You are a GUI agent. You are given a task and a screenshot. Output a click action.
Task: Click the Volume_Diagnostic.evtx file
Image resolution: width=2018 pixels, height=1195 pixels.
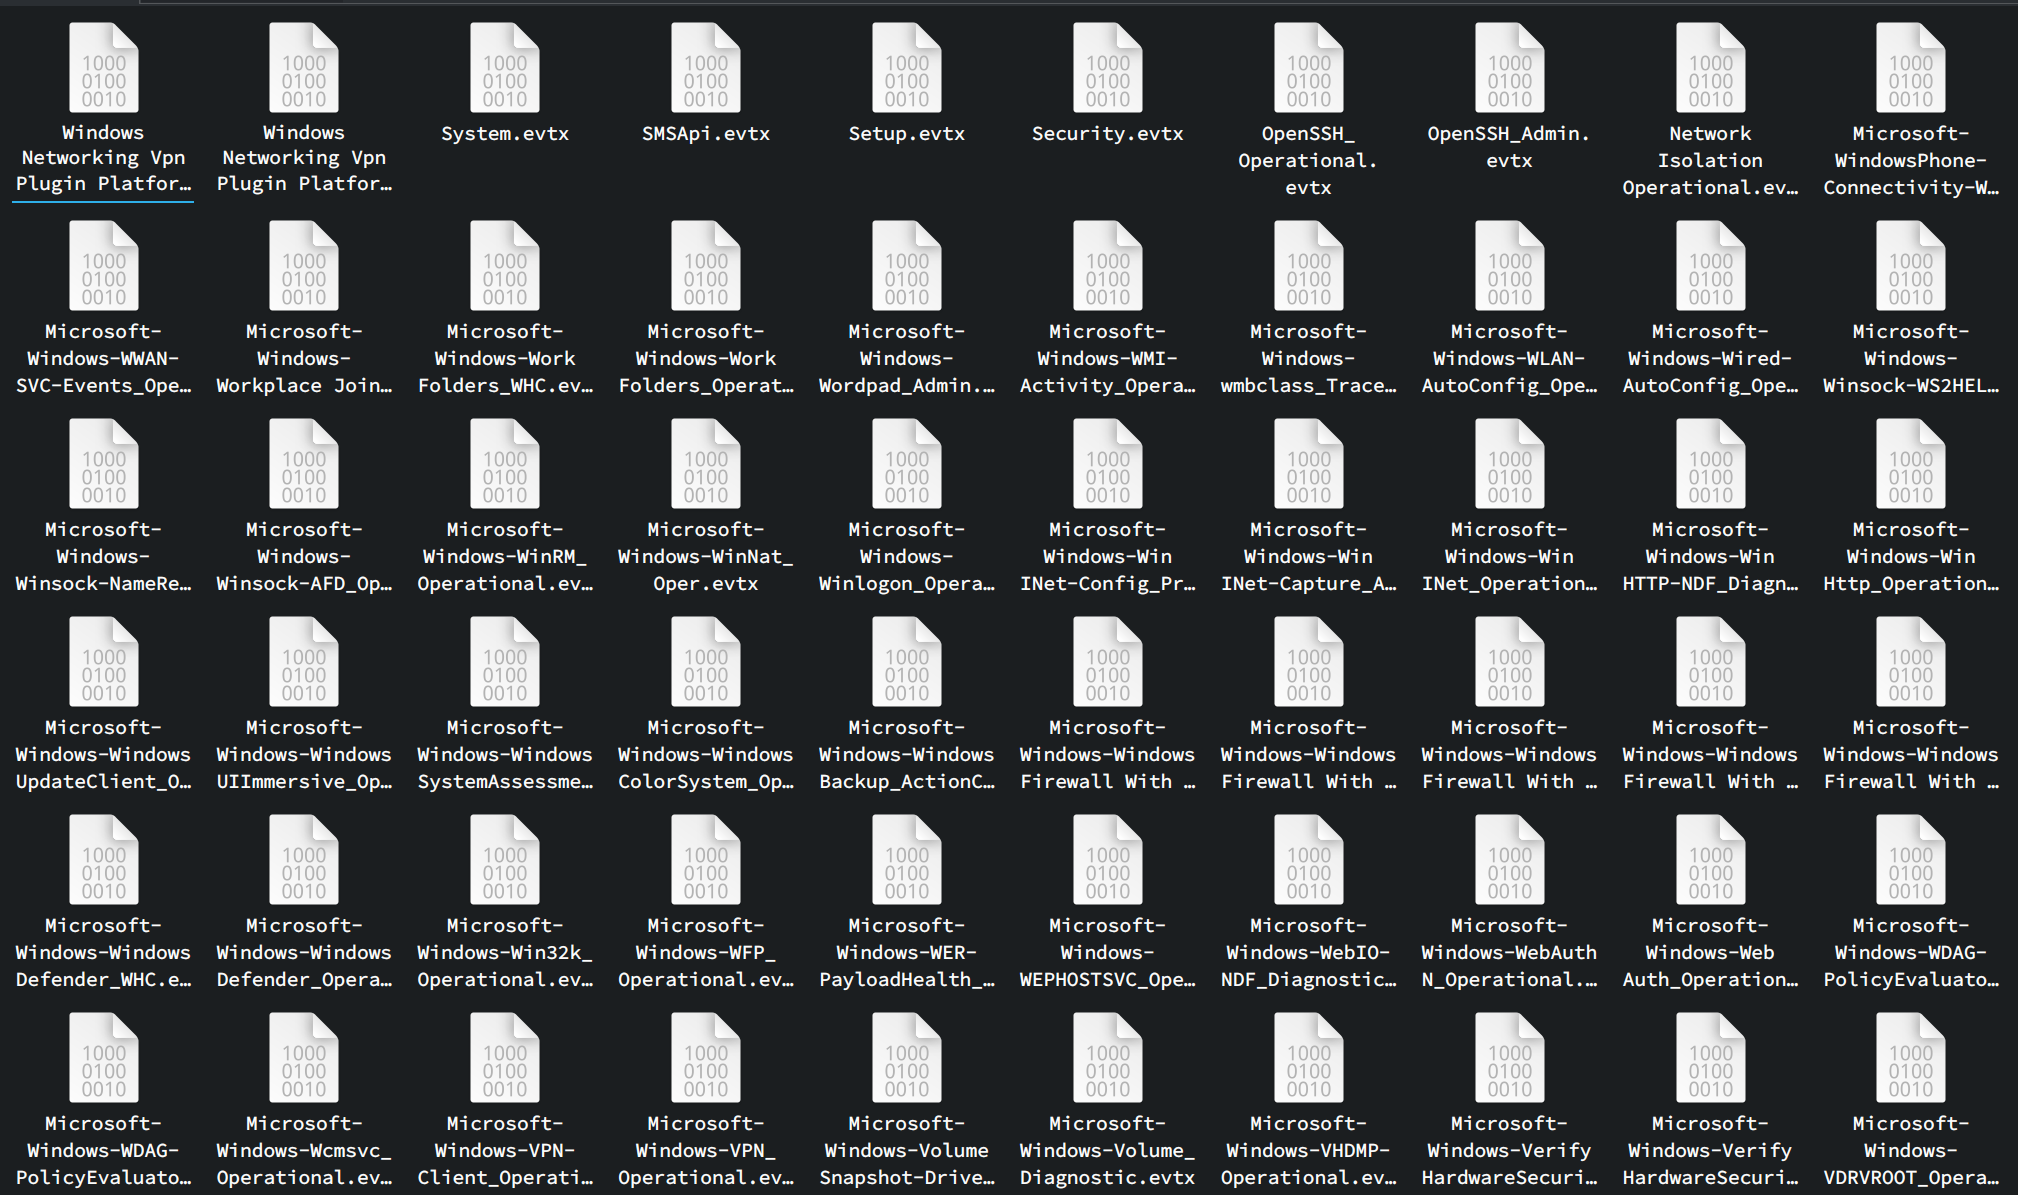(1108, 1058)
